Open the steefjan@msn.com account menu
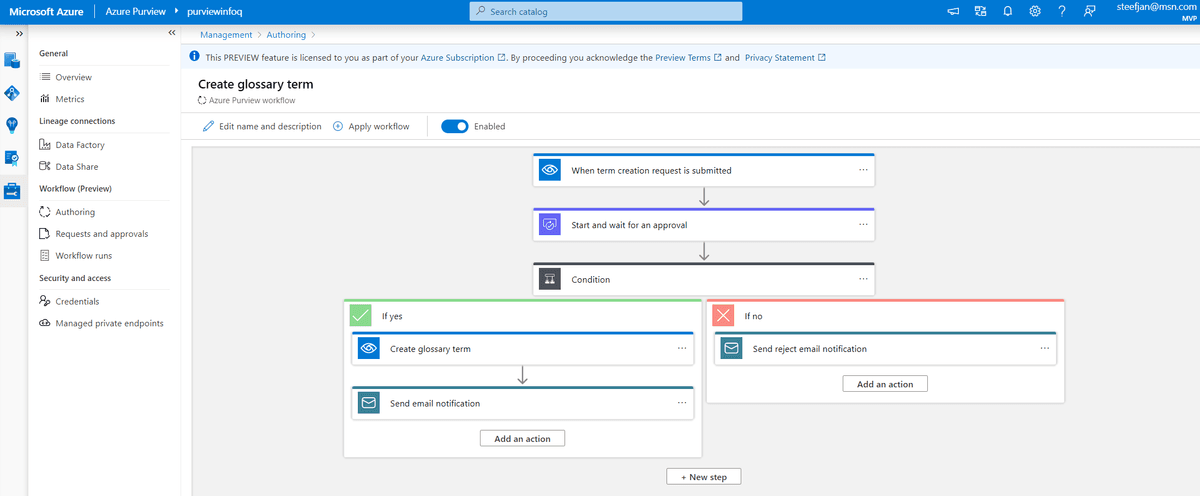This screenshot has width=1200, height=496. (x=1156, y=11)
